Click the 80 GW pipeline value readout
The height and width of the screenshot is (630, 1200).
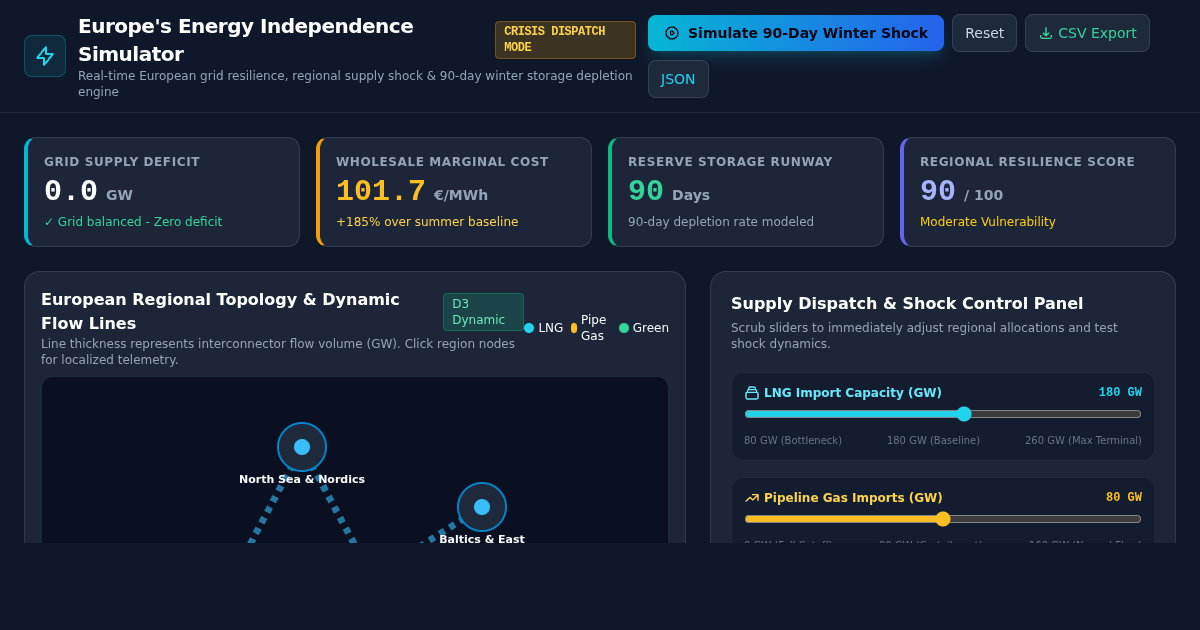(x=1124, y=498)
